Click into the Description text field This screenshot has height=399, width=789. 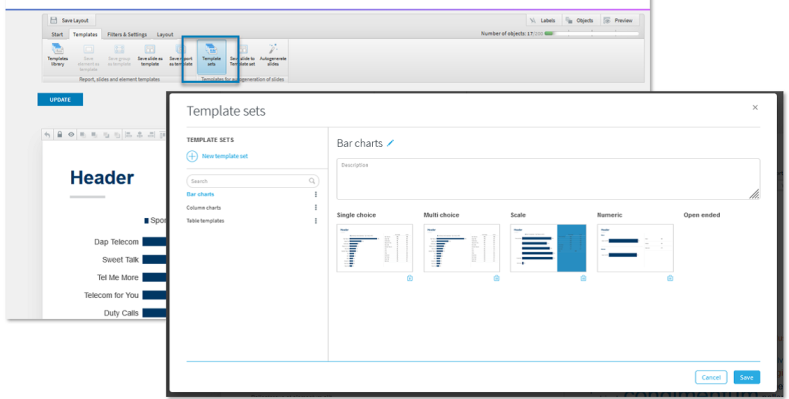[x=548, y=179]
